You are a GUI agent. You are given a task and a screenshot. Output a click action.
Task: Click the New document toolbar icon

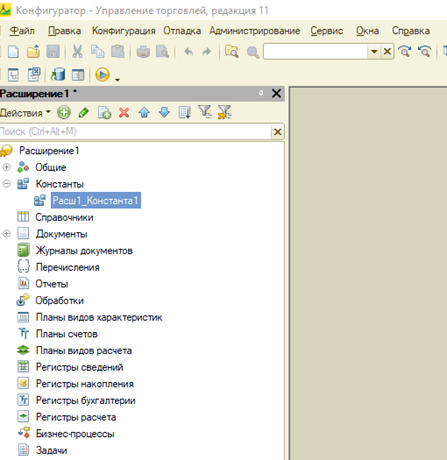tap(13, 52)
